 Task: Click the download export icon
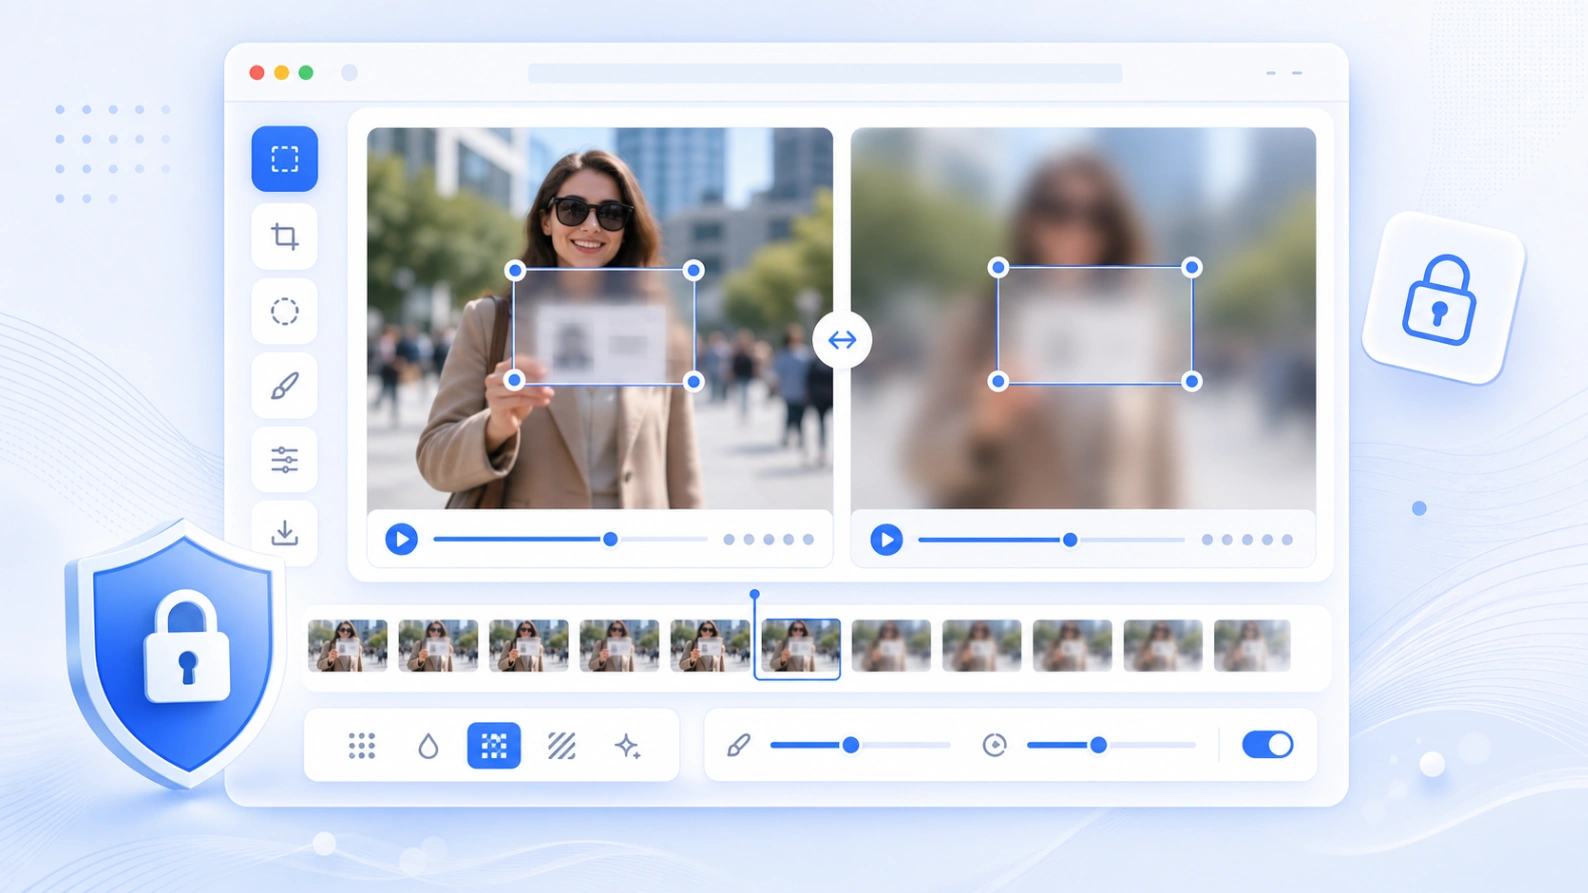[285, 533]
